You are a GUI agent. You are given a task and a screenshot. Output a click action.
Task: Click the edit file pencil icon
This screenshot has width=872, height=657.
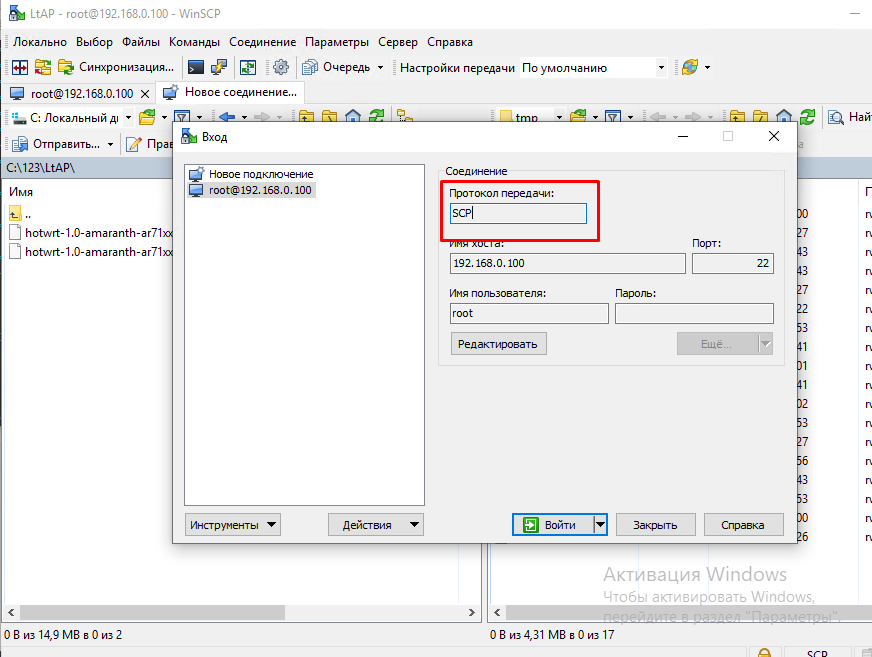(134, 144)
